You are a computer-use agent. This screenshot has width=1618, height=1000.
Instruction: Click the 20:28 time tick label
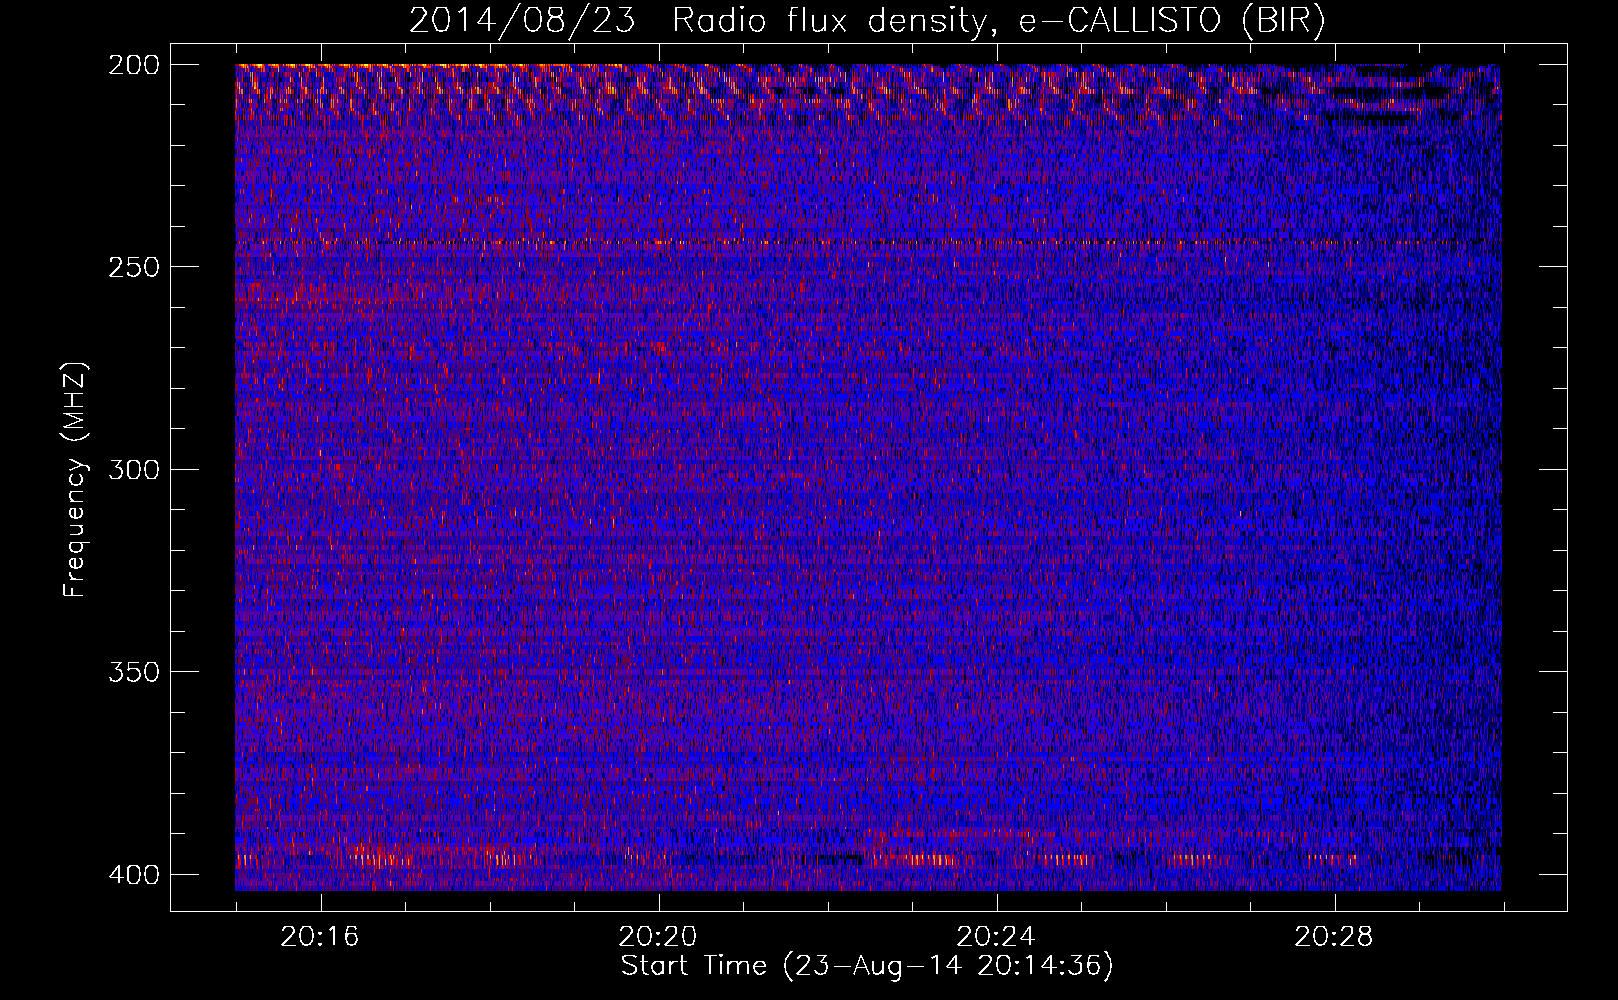1334,936
